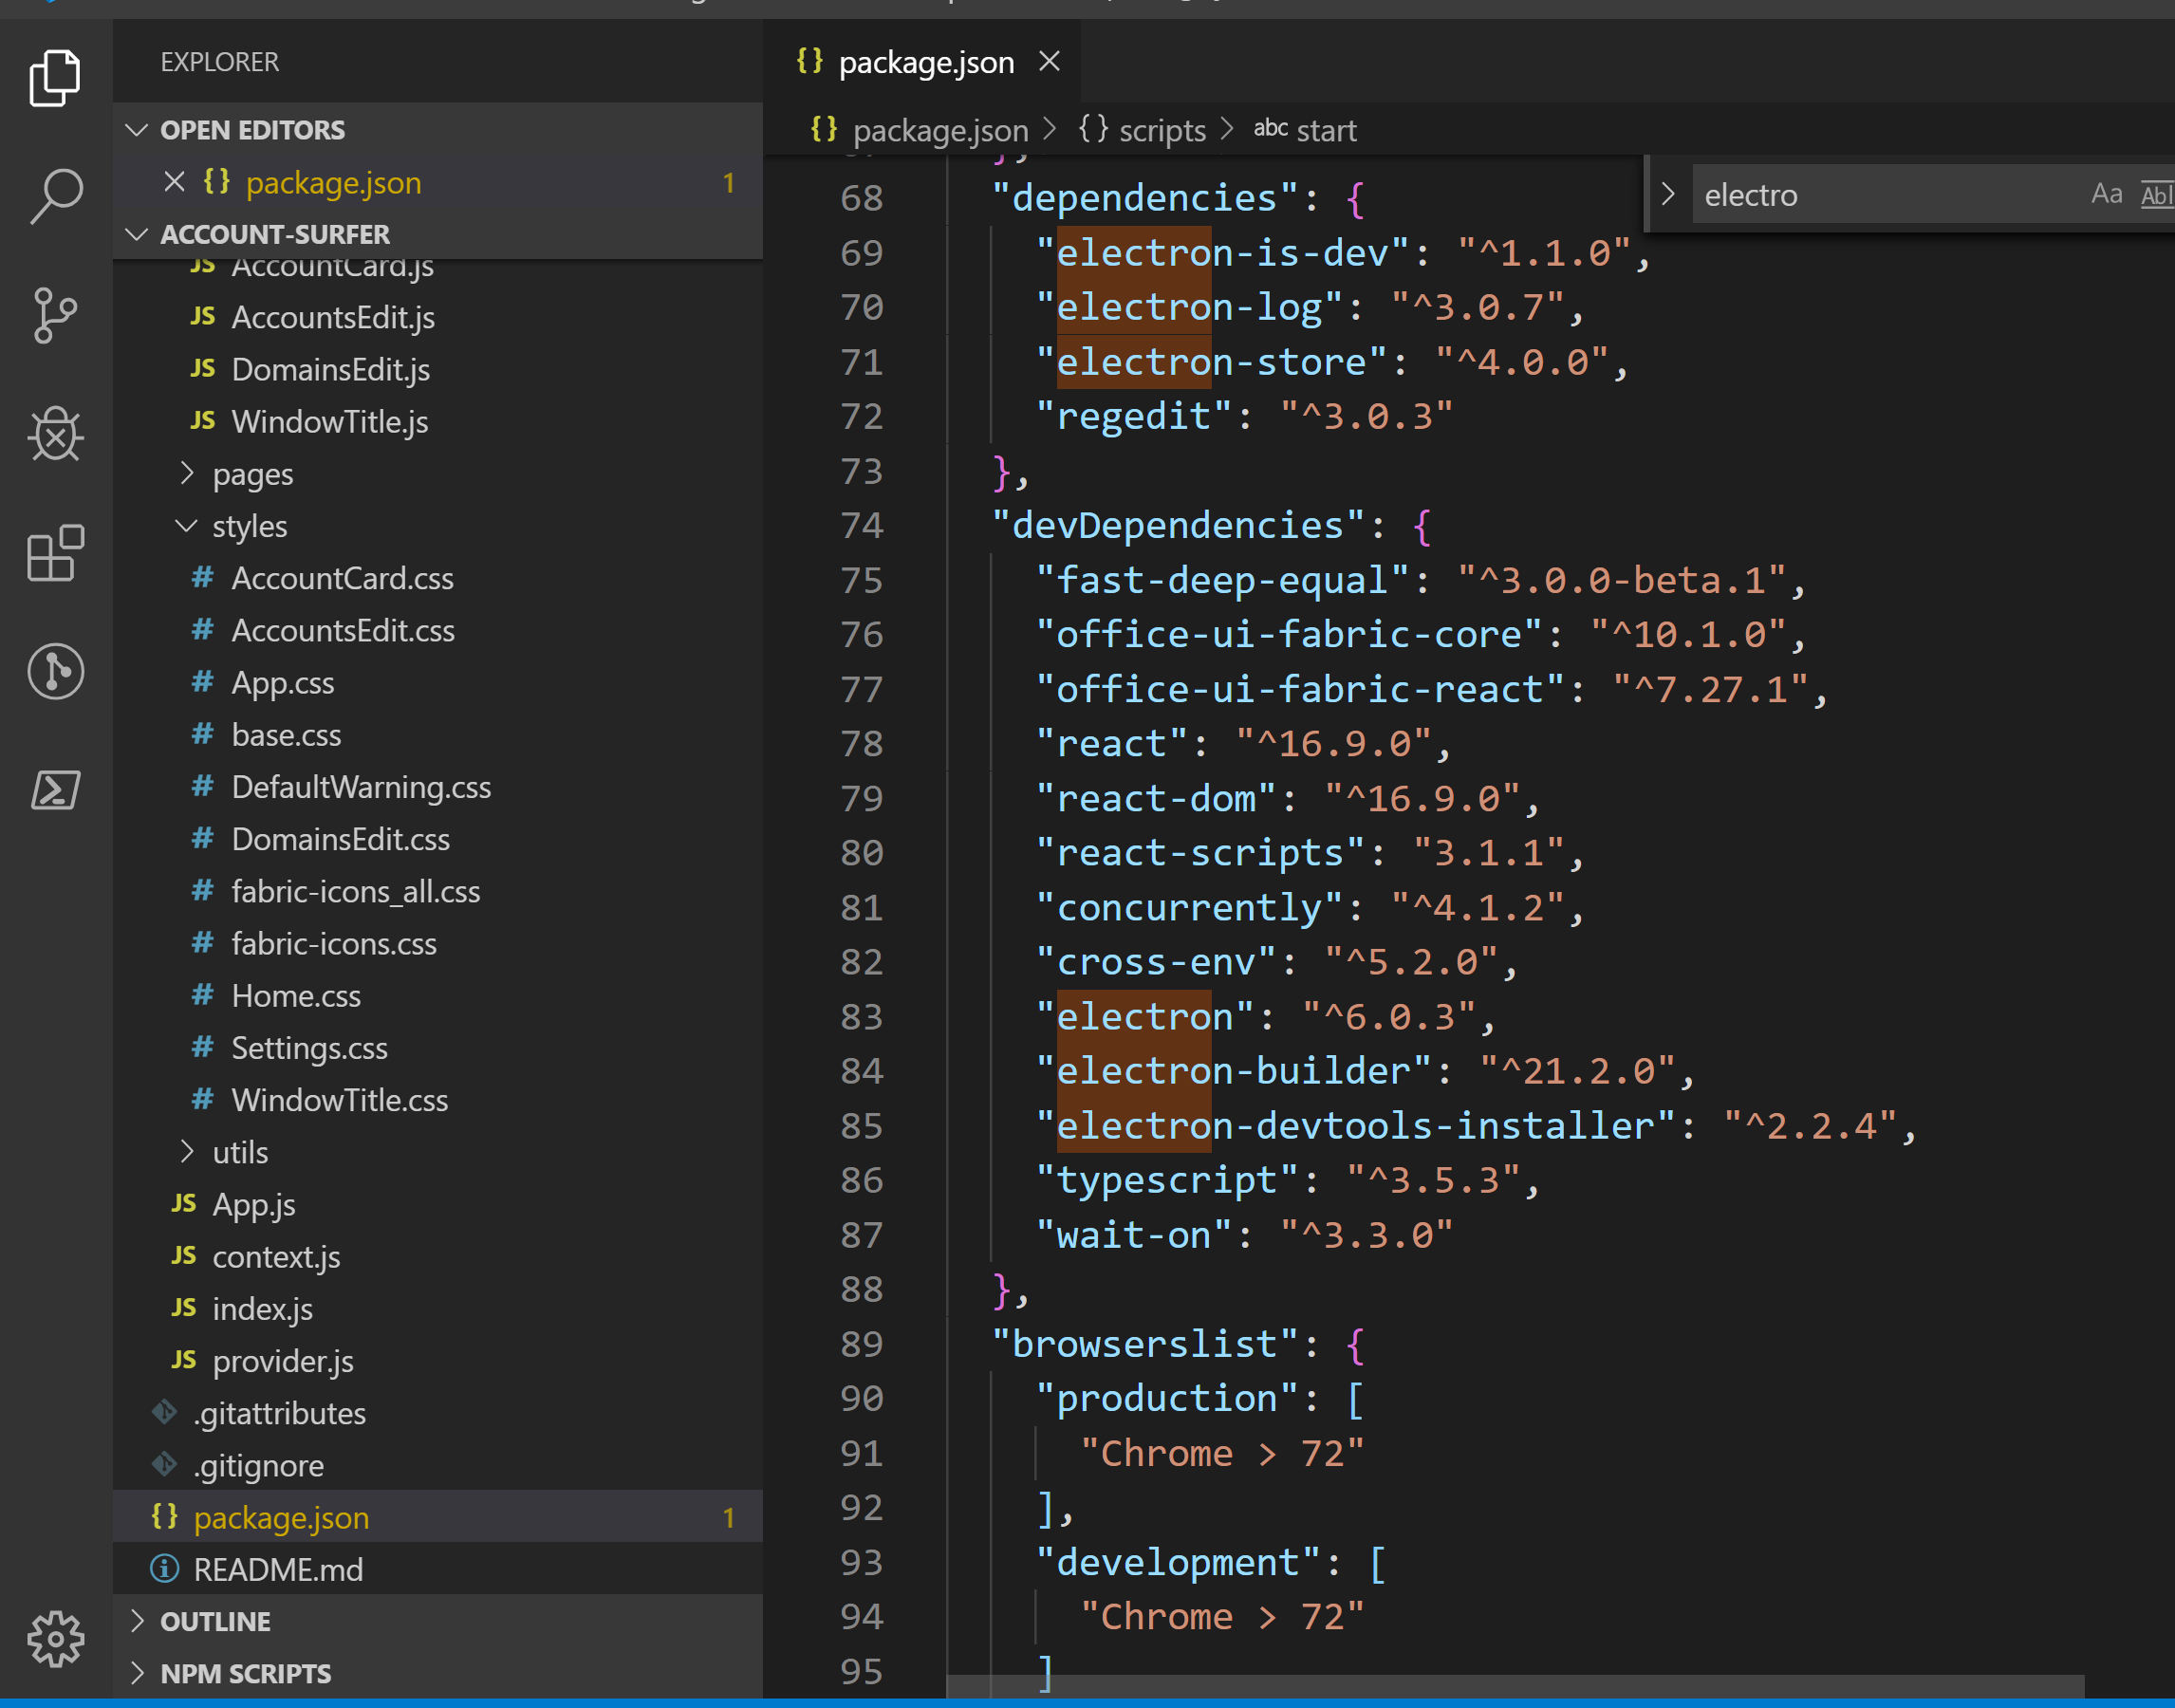Image resolution: width=2175 pixels, height=1708 pixels.
Task: Open the Search view icon
Action: [55, 195]
